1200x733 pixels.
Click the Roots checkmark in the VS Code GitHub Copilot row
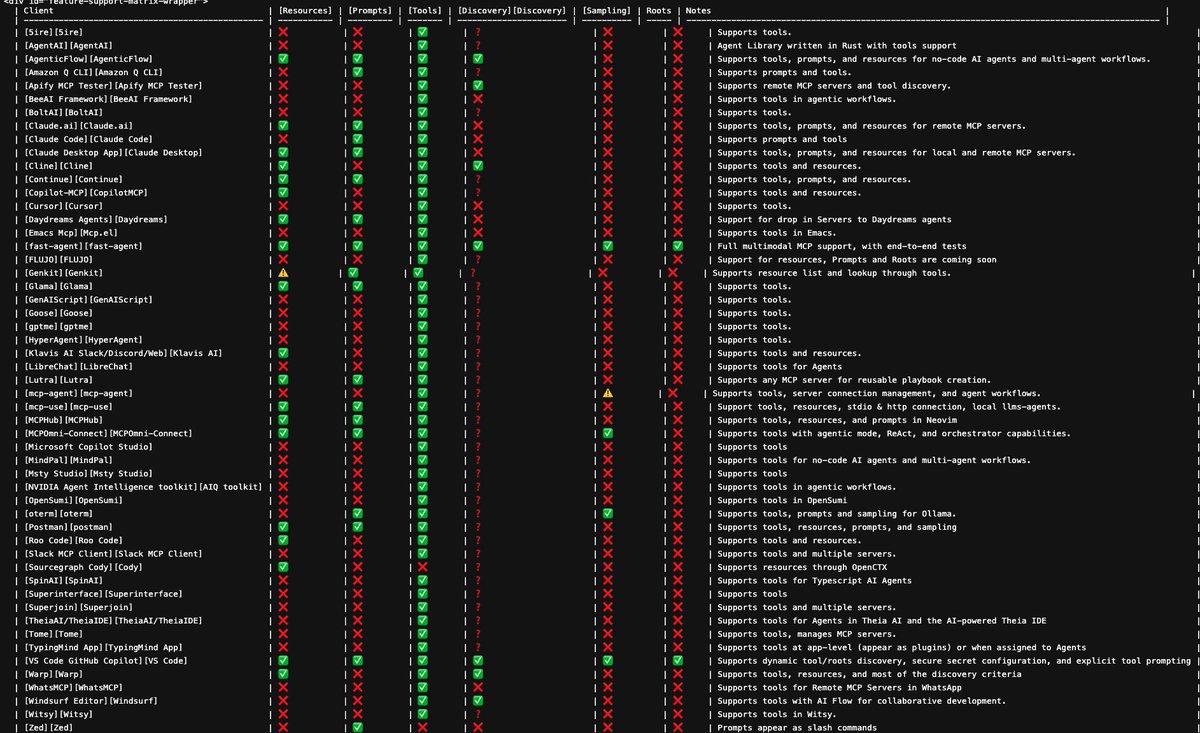coord(678,660)
